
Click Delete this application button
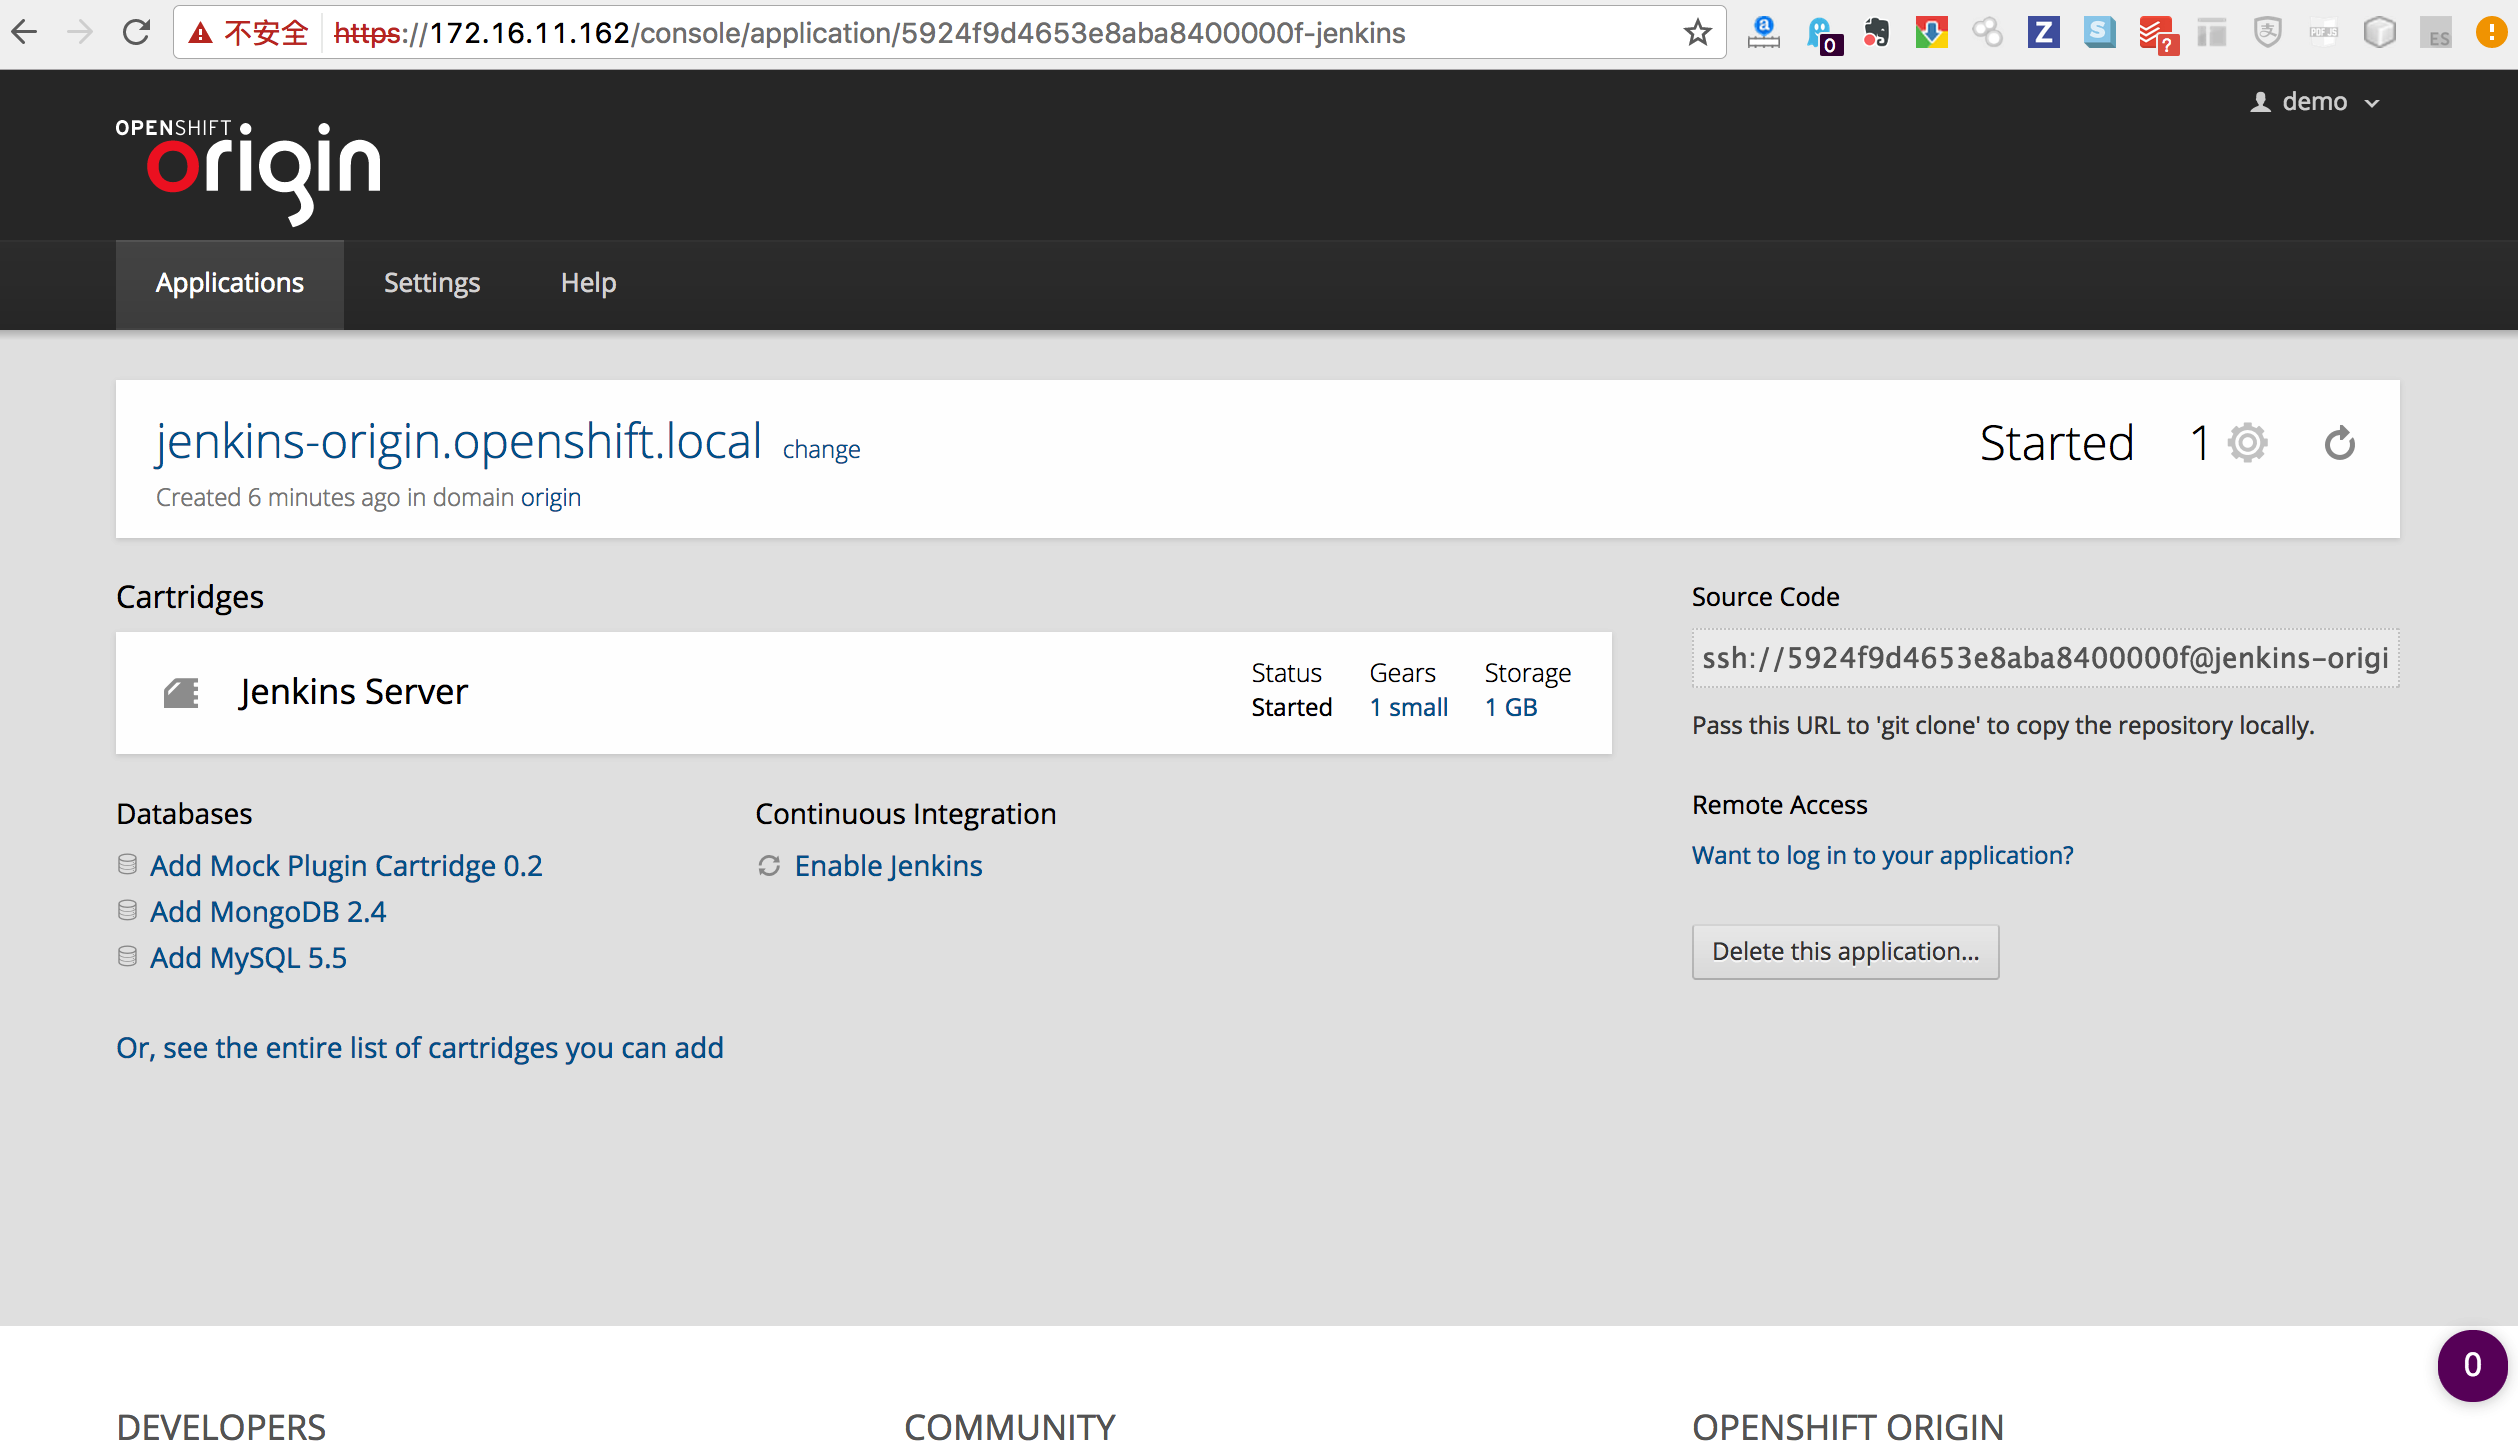(1845, 951)
